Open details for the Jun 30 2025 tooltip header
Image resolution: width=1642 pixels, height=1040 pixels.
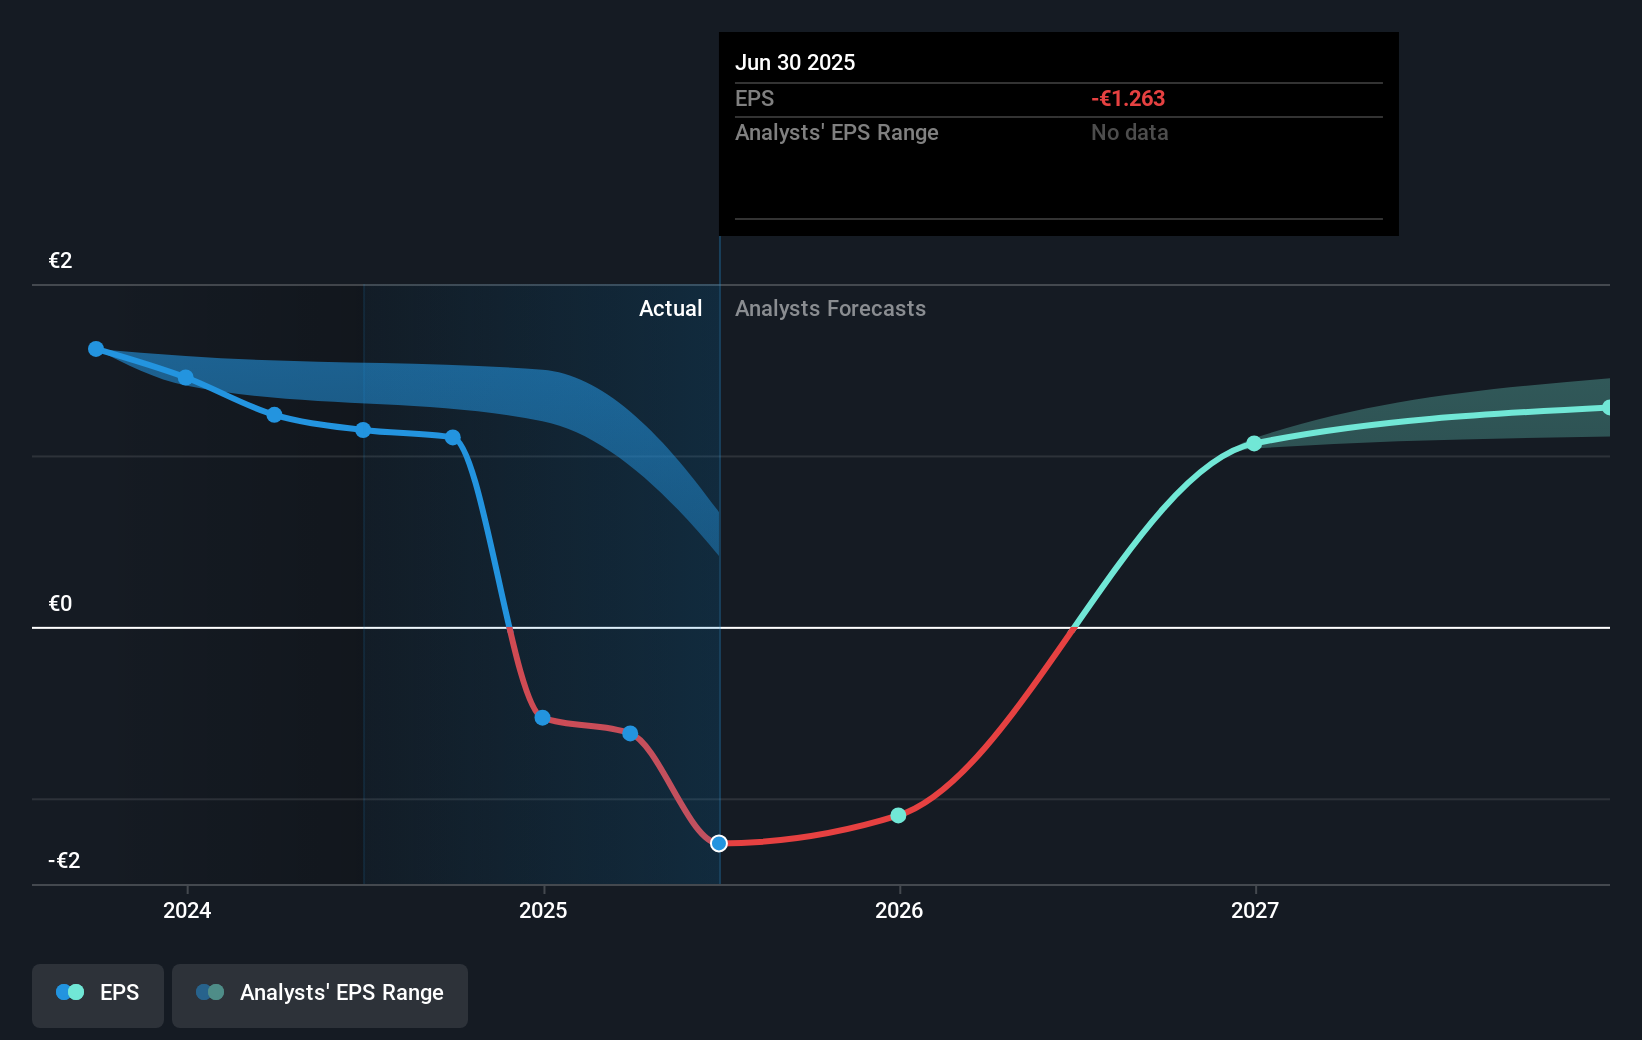tap(796, 62)
